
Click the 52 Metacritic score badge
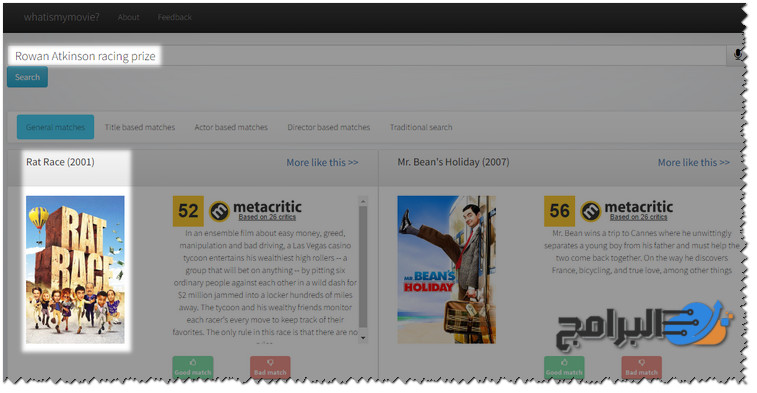coord(188,211)
